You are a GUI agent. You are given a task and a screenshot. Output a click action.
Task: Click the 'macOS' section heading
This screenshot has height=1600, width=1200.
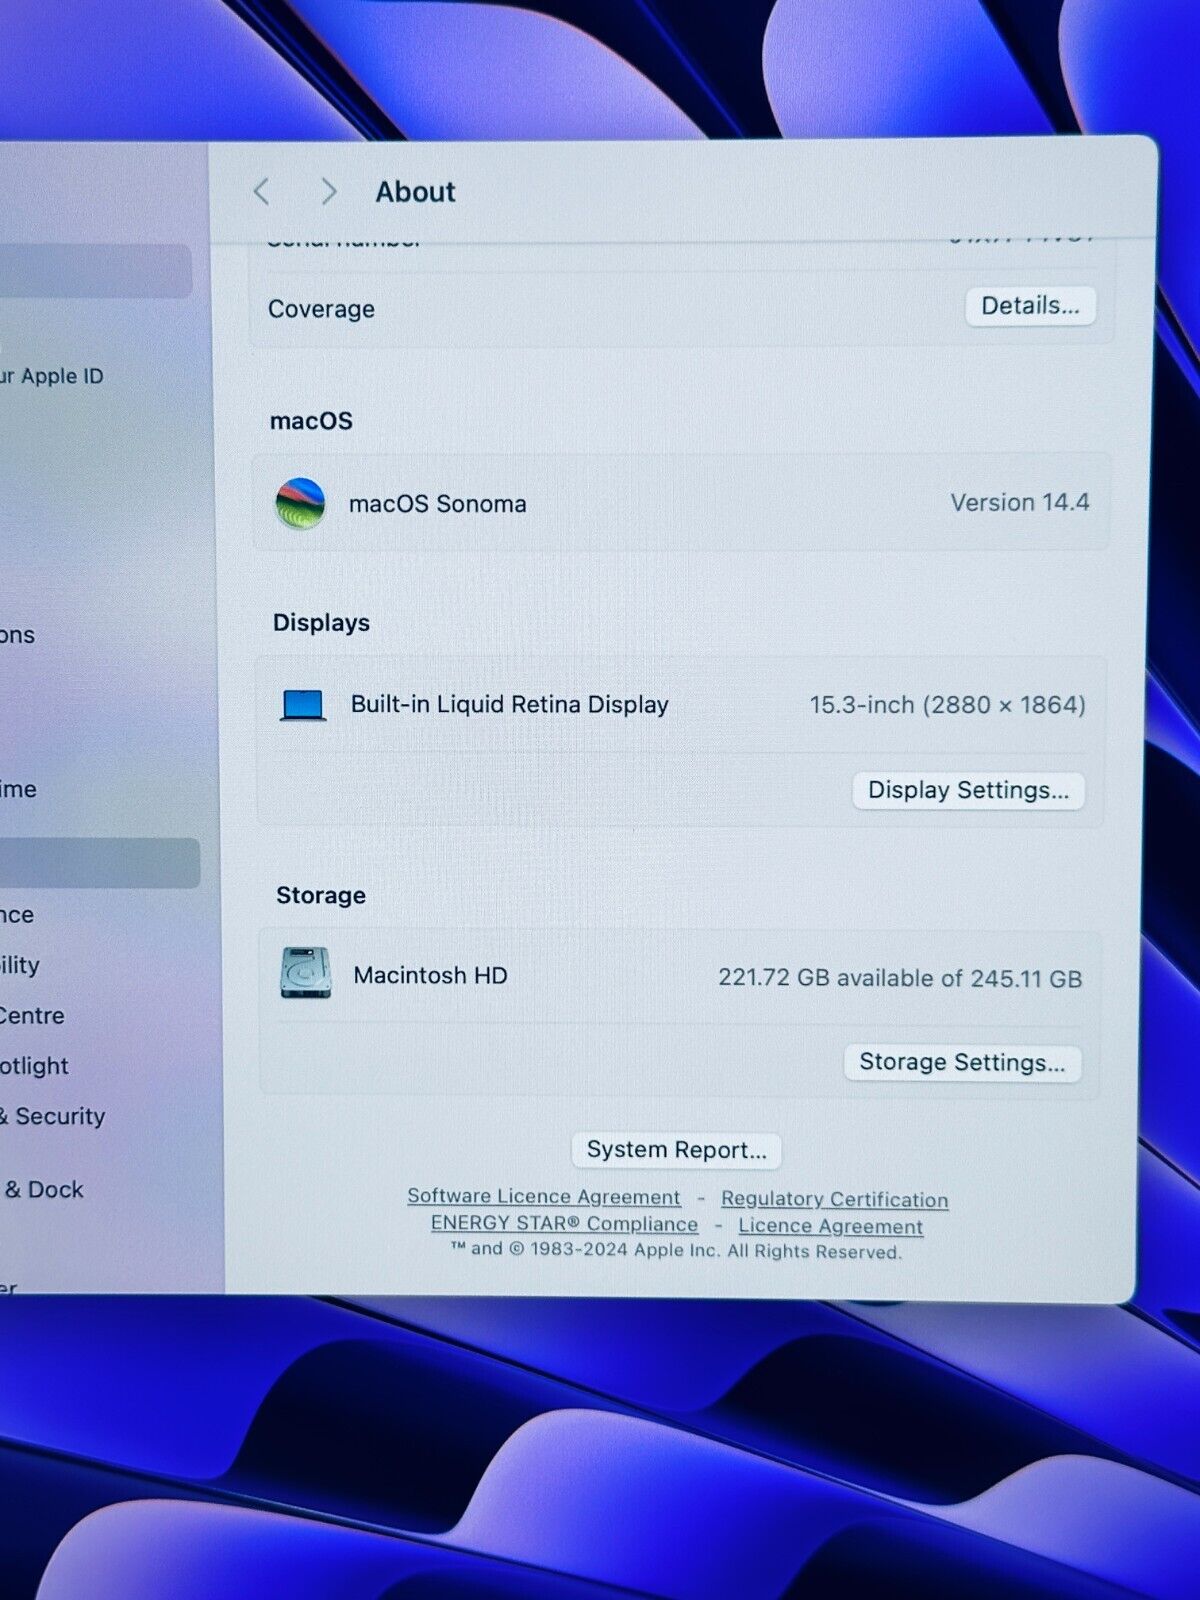pyautogui.click(x=311, y=421)
